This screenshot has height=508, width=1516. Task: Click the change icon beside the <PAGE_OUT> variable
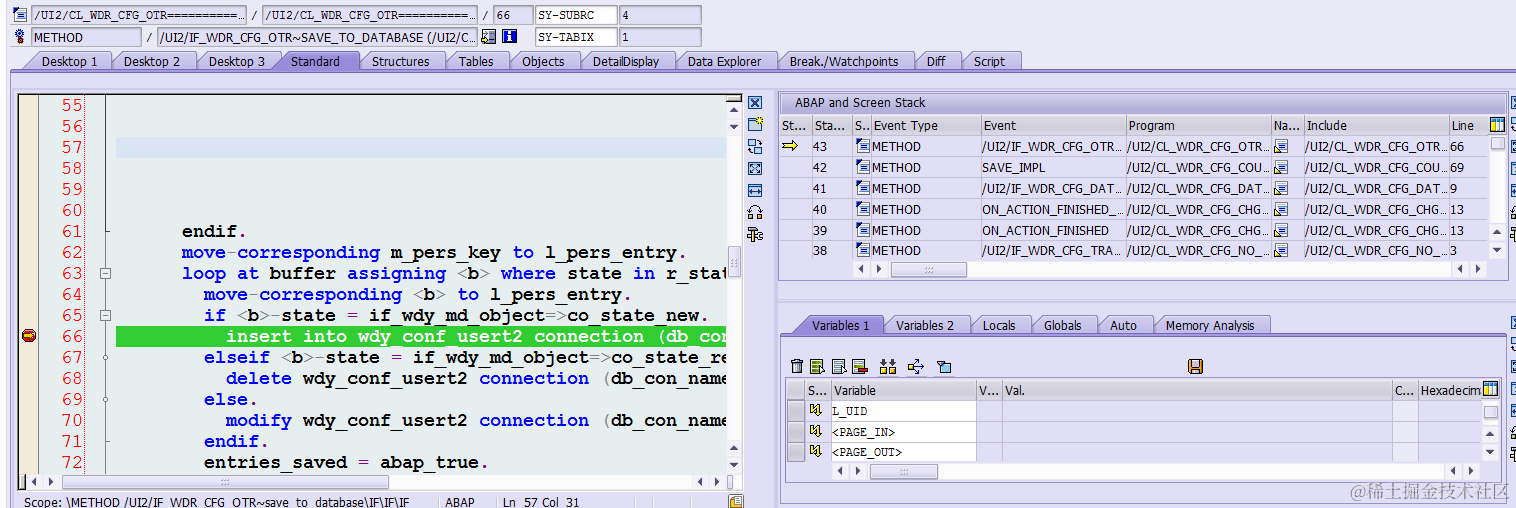[816, 452]
